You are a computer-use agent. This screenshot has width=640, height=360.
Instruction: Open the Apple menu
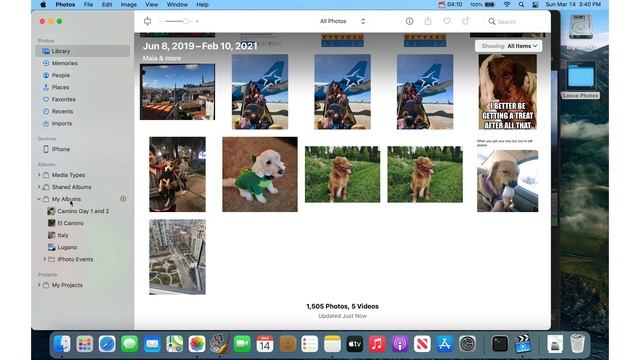tap(43, 4)
